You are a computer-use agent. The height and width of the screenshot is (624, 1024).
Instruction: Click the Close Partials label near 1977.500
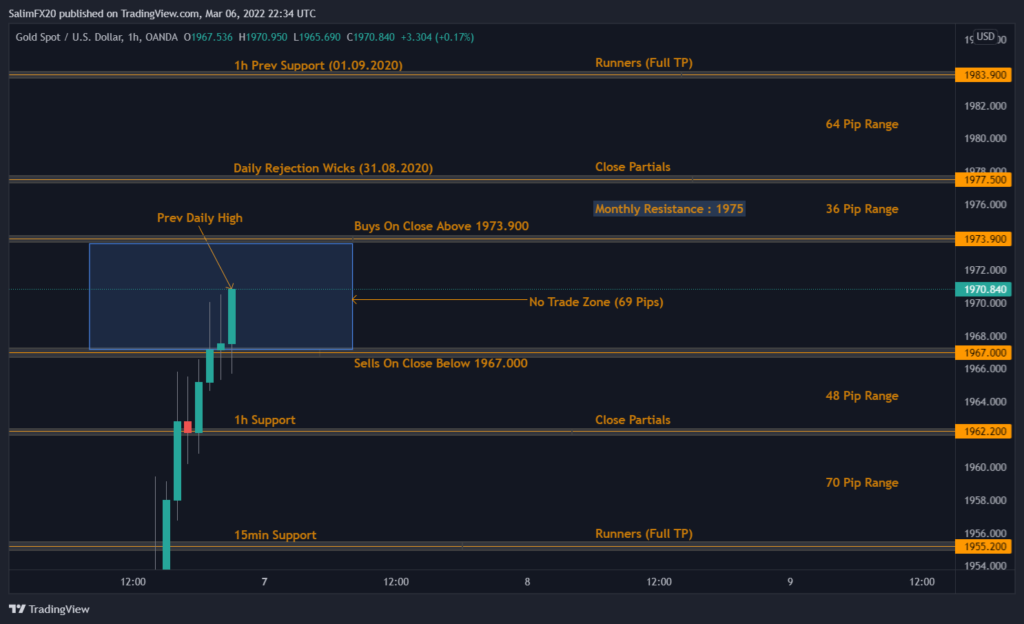point(631,167)
